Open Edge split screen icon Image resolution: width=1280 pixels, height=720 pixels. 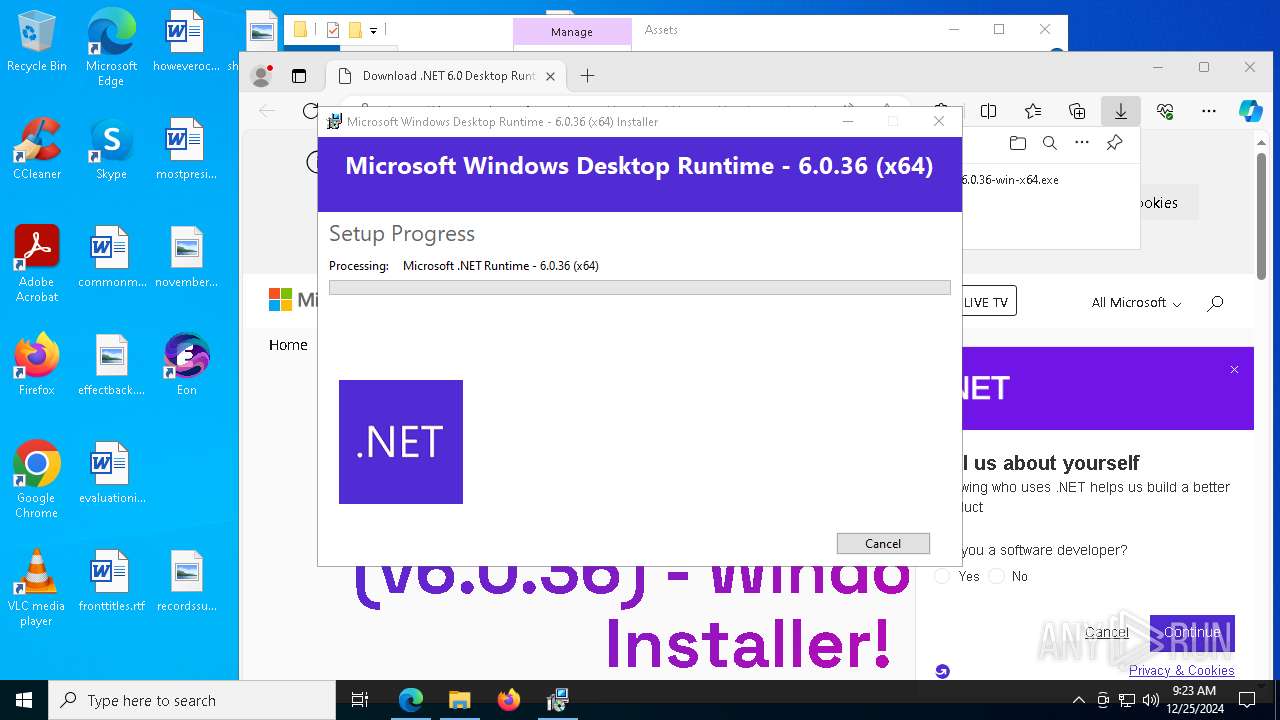(x=989, y=111)
